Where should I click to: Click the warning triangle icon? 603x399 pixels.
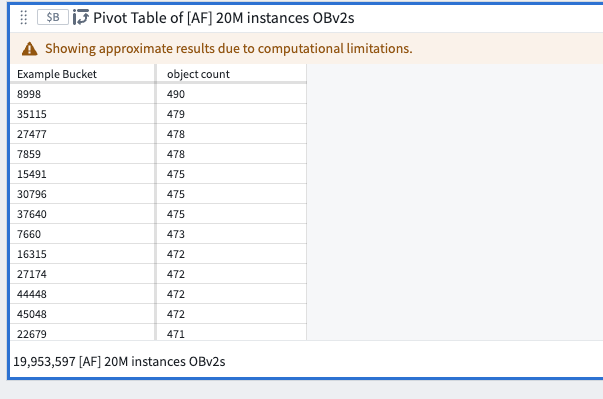tap(30, 49)
